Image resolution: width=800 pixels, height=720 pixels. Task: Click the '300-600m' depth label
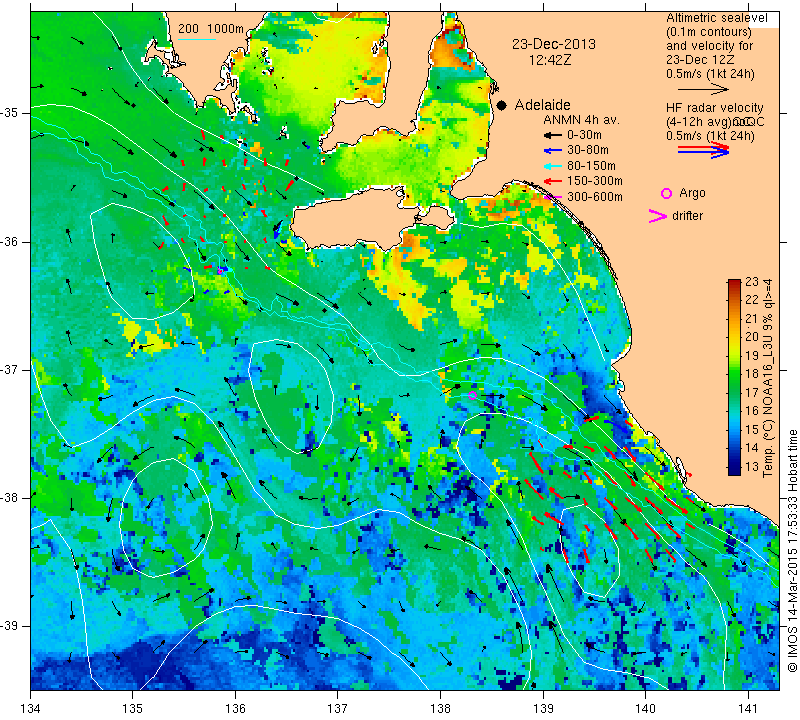pos(595,197)
